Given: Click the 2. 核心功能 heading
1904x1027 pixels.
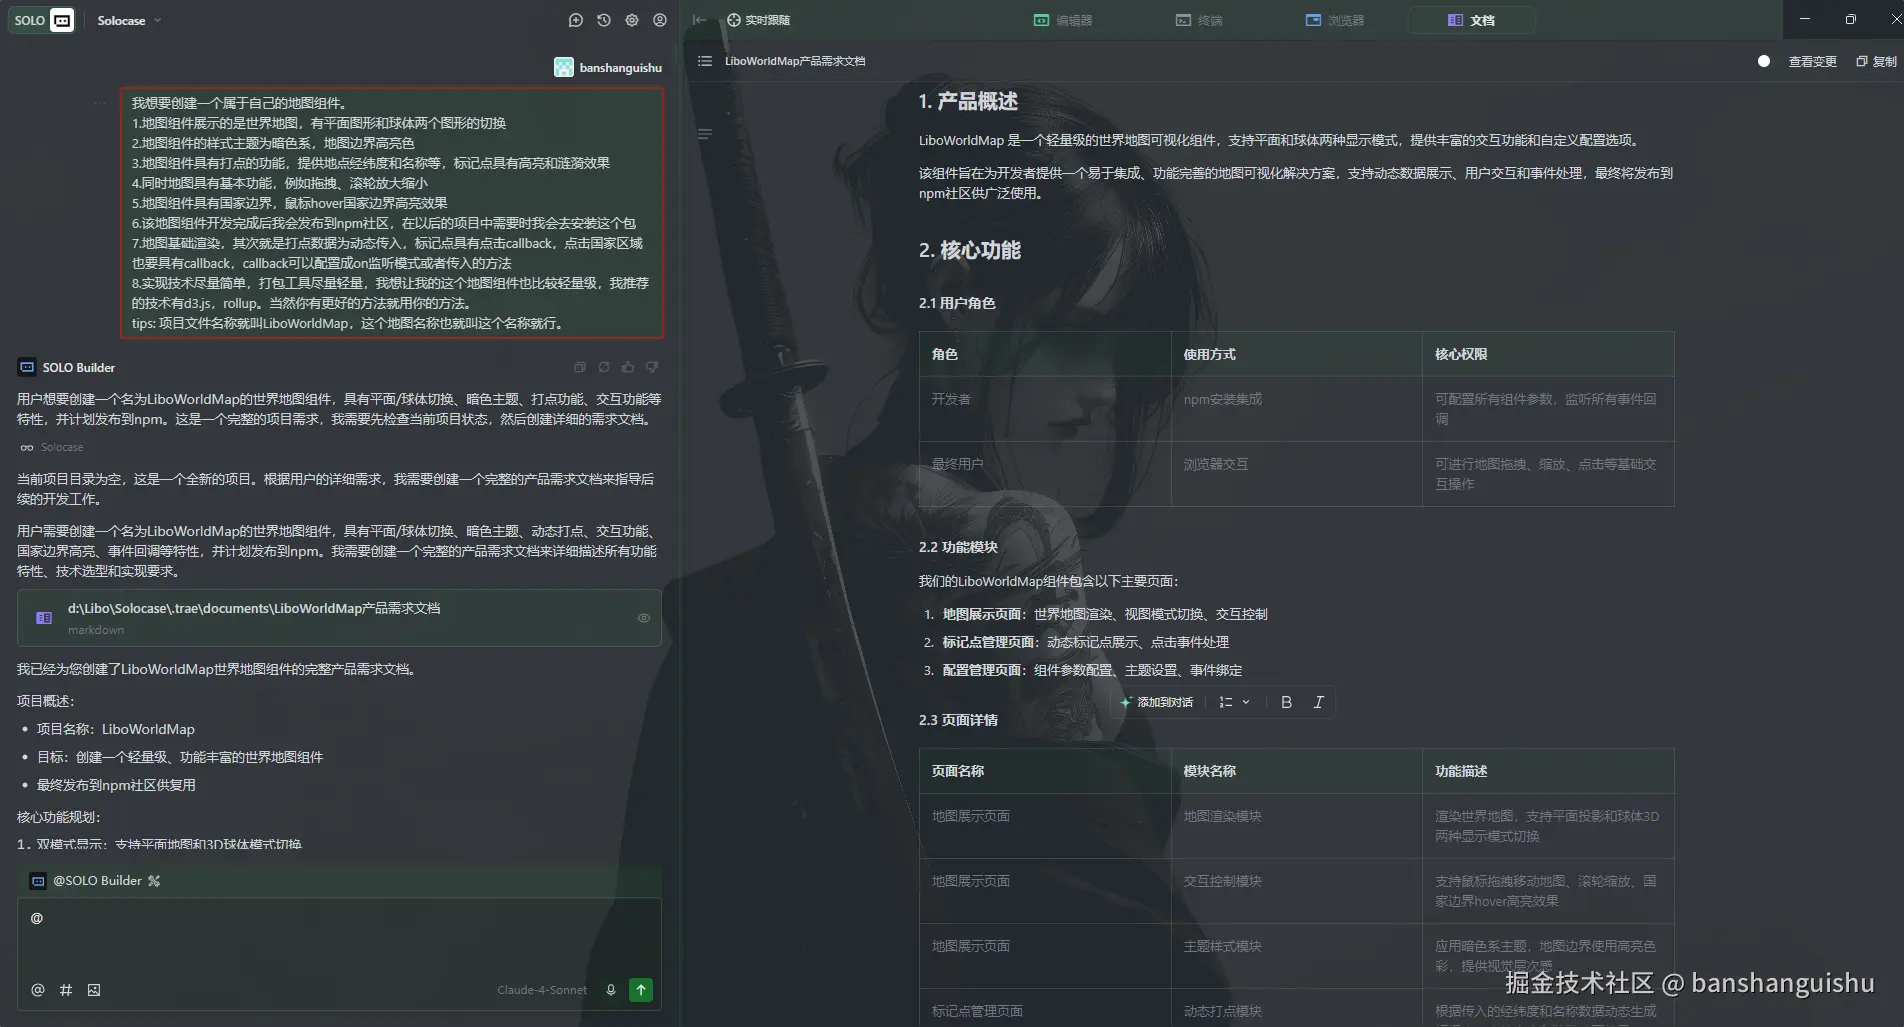Looking at the screenshot, I should tap(969, 250).
